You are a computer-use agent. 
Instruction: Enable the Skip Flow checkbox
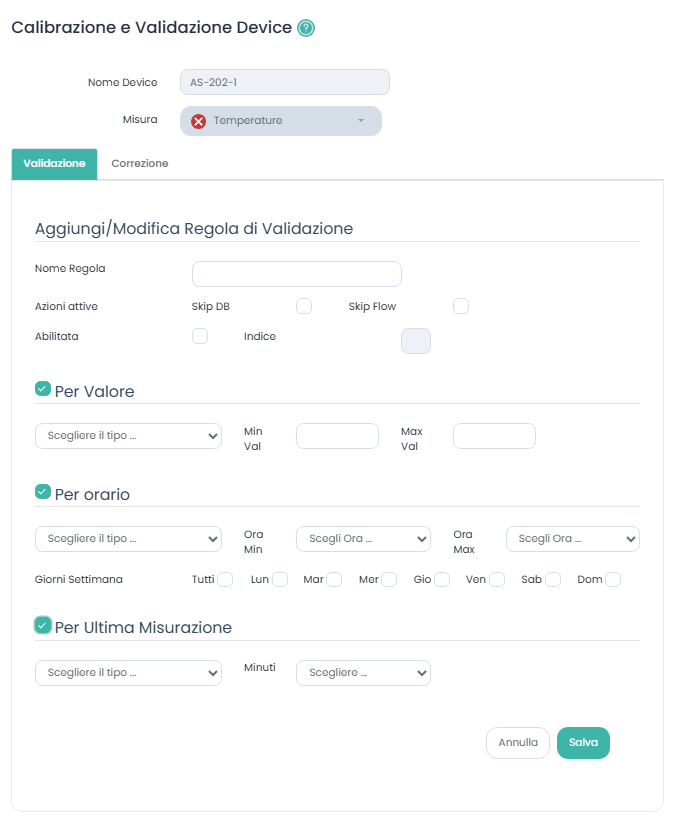tap(461, 306)
